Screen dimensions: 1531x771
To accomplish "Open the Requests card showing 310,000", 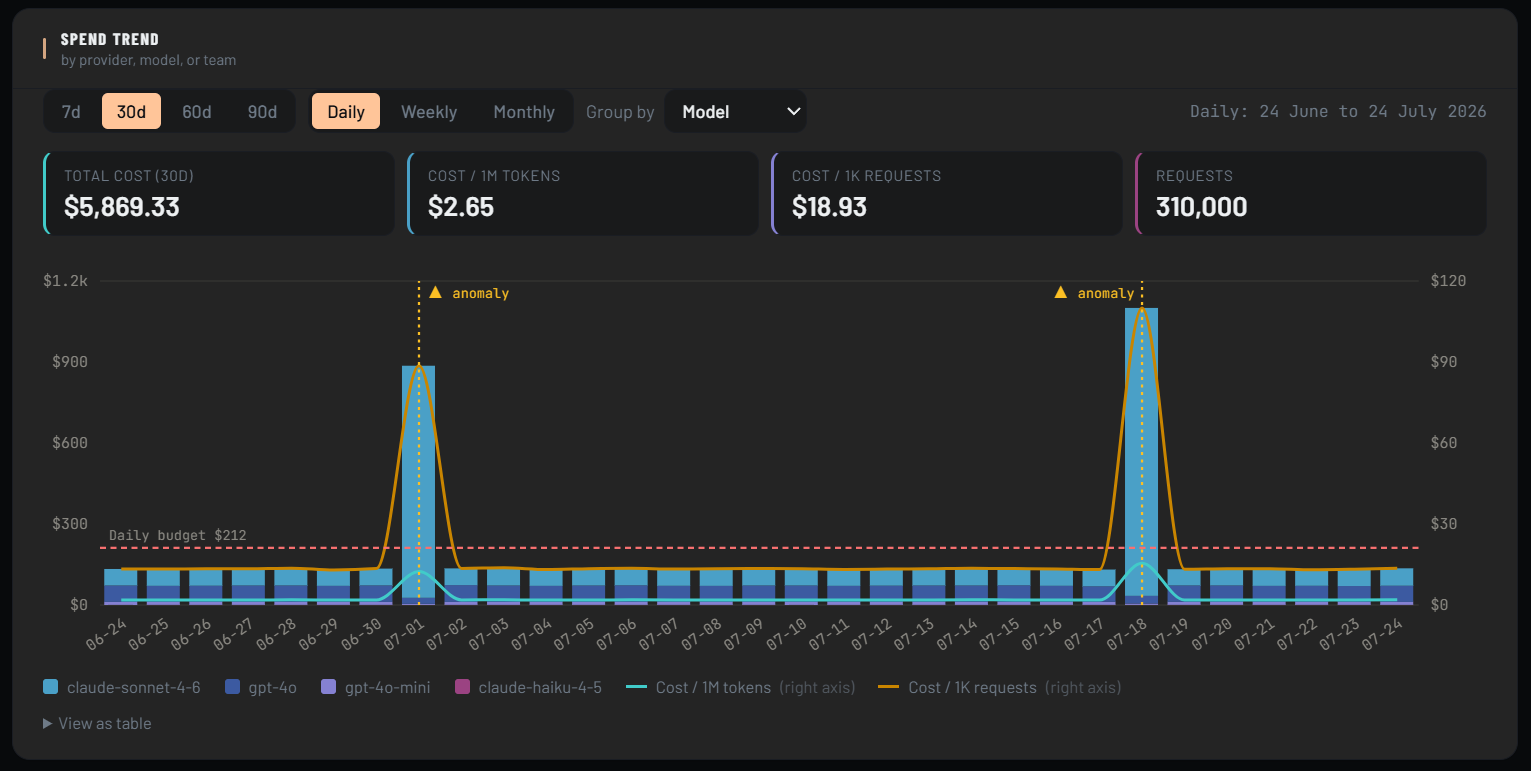I will [1311, 193].
